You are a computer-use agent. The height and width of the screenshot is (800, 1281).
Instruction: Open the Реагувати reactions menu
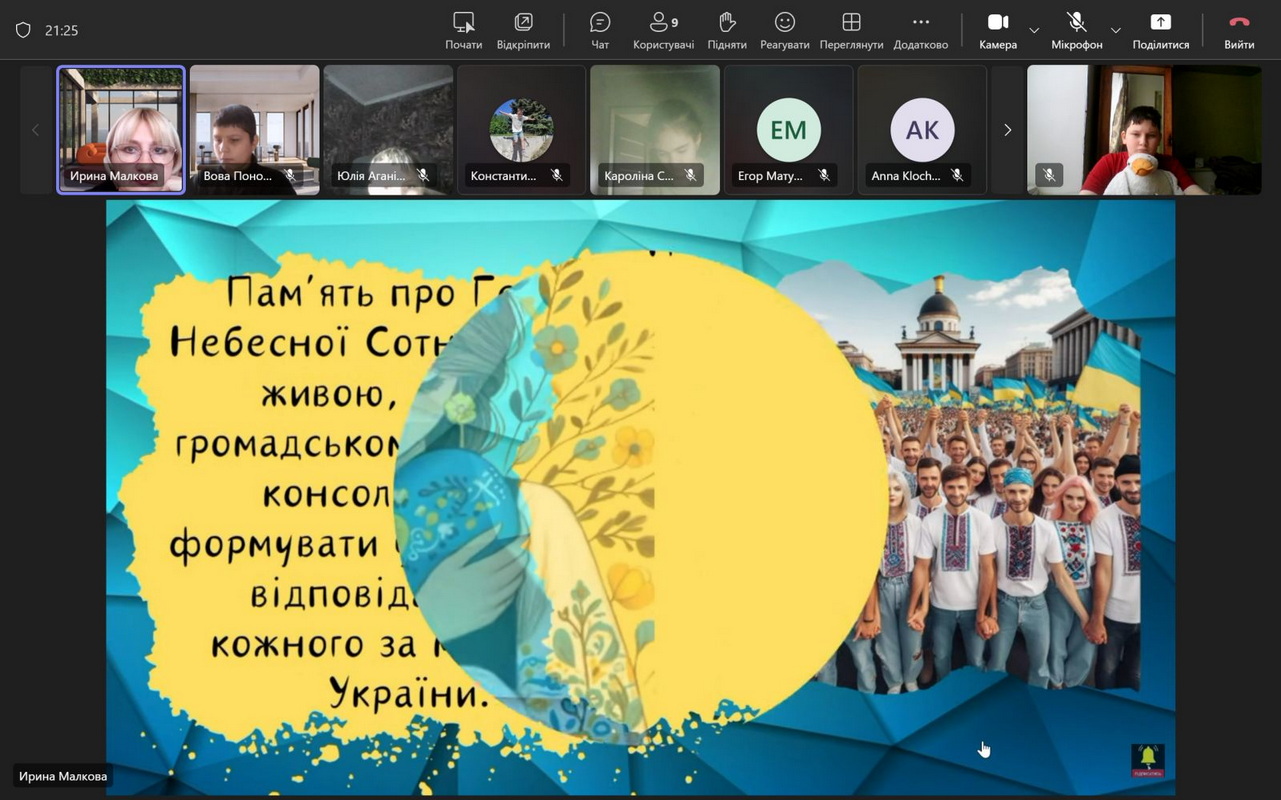tap(785, 30)
